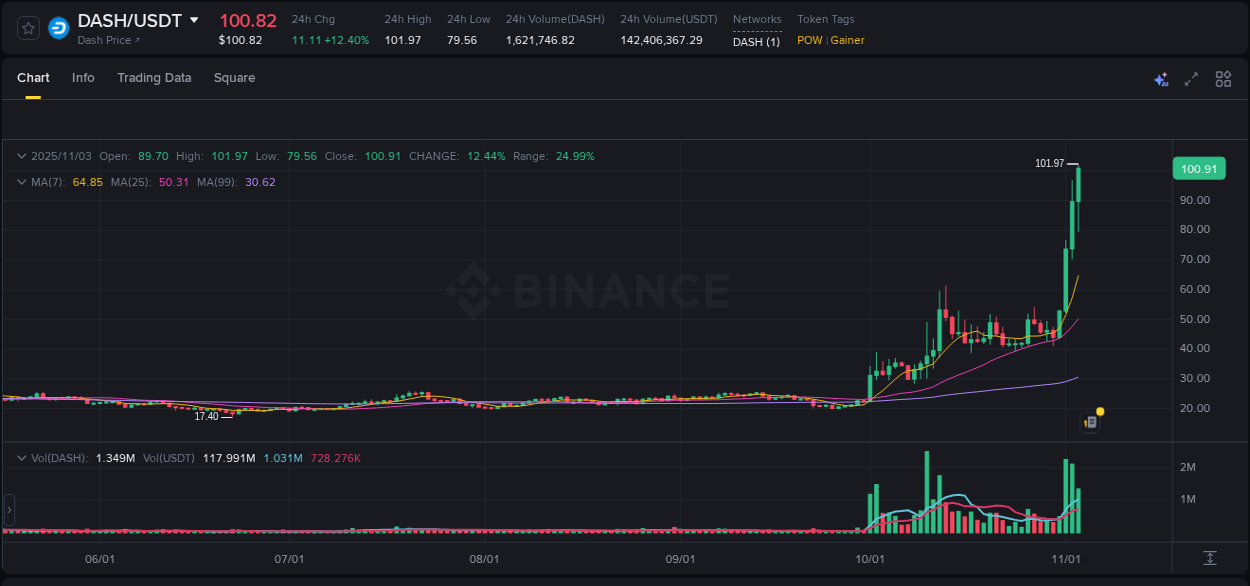This screenshot has width=1250, height=586.
Task: Click the Dash coin logo
Action: (58, 27)
